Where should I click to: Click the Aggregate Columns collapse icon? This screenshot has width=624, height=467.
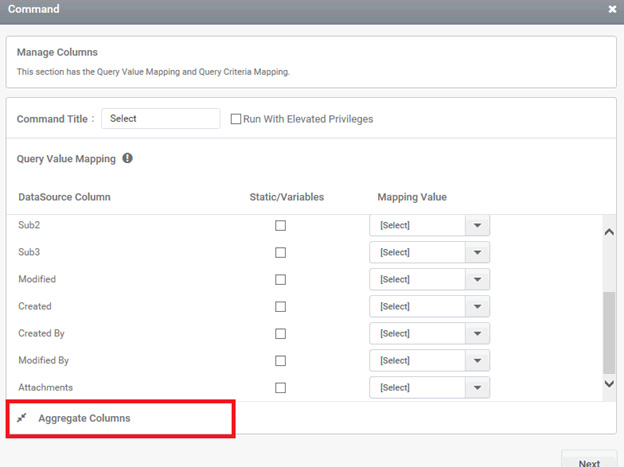tap(21, 418)
